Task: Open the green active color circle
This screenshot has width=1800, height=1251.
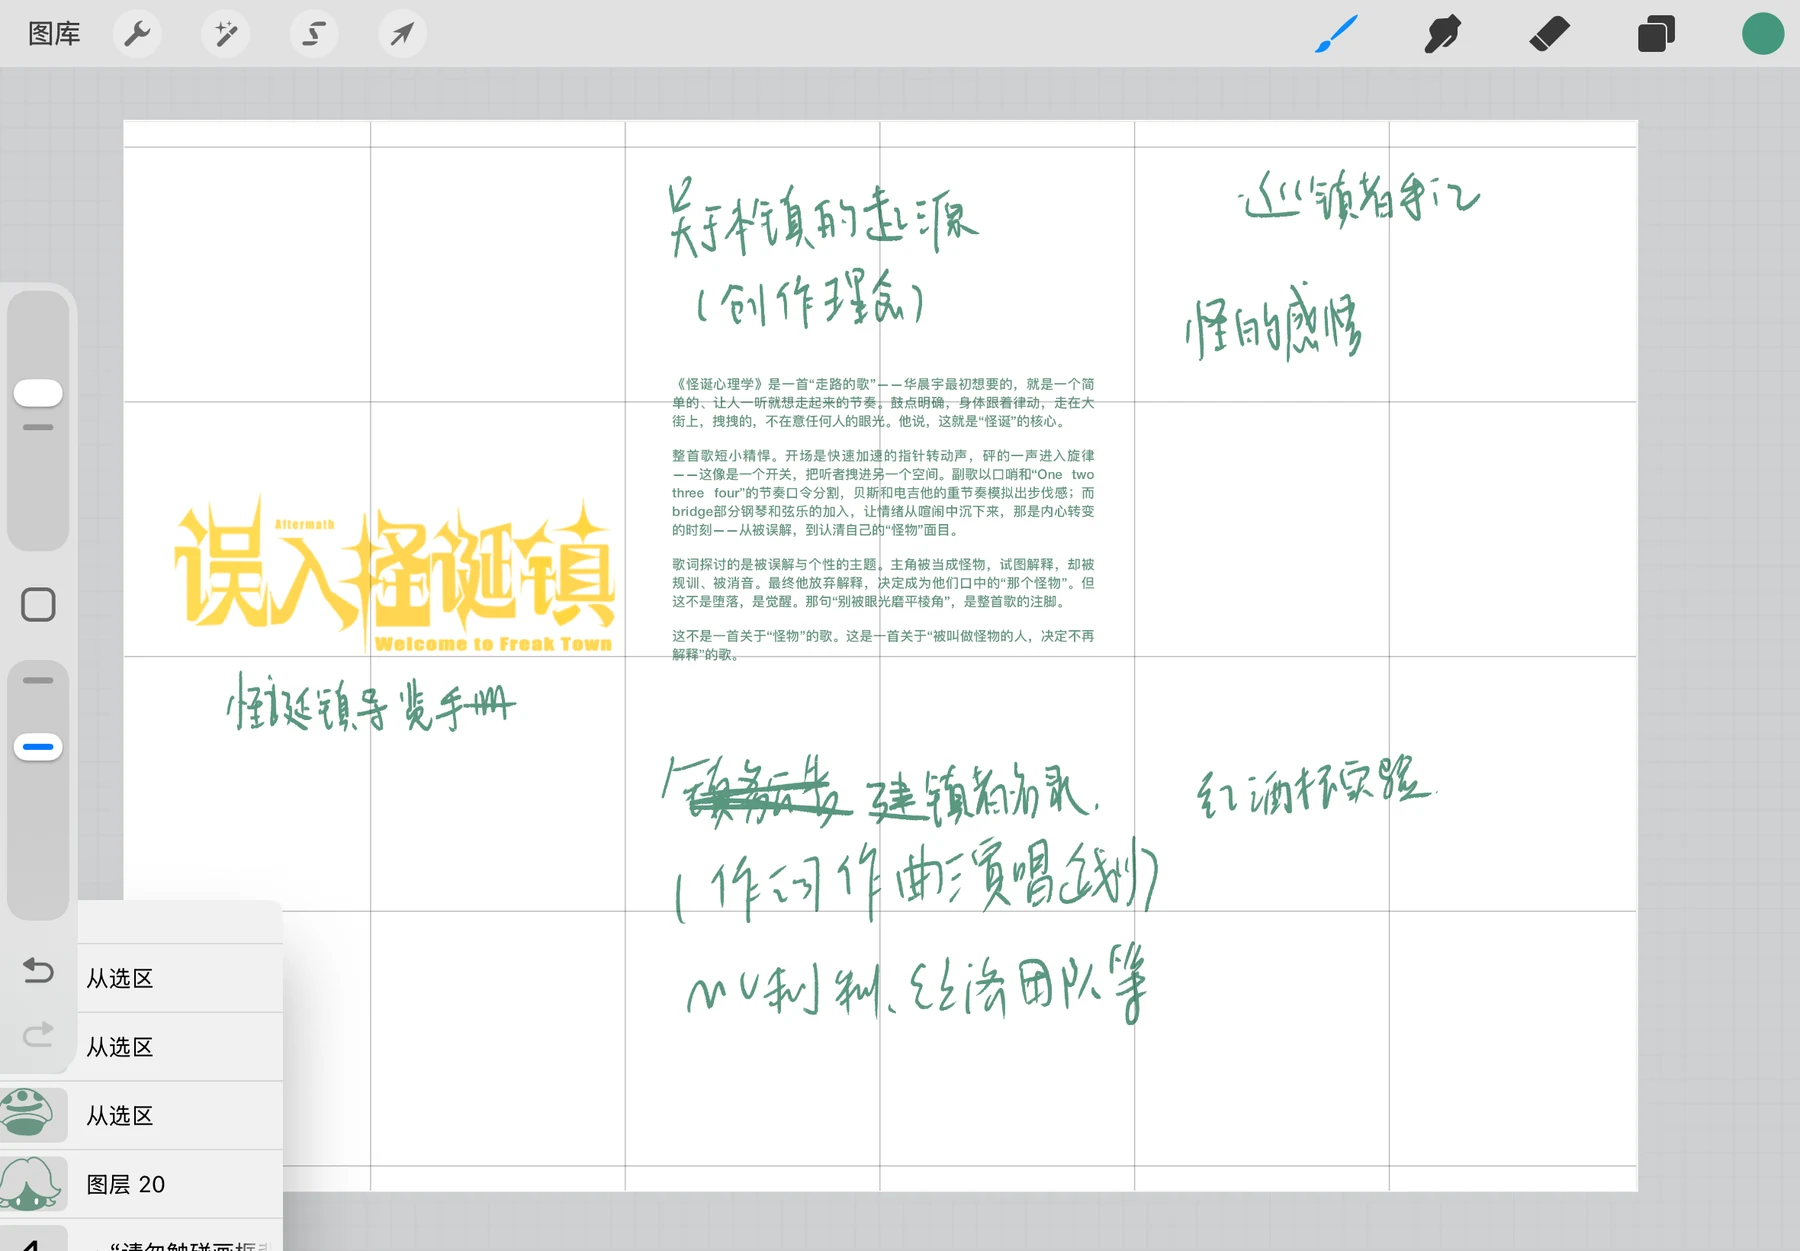Action: point(1763,34)
